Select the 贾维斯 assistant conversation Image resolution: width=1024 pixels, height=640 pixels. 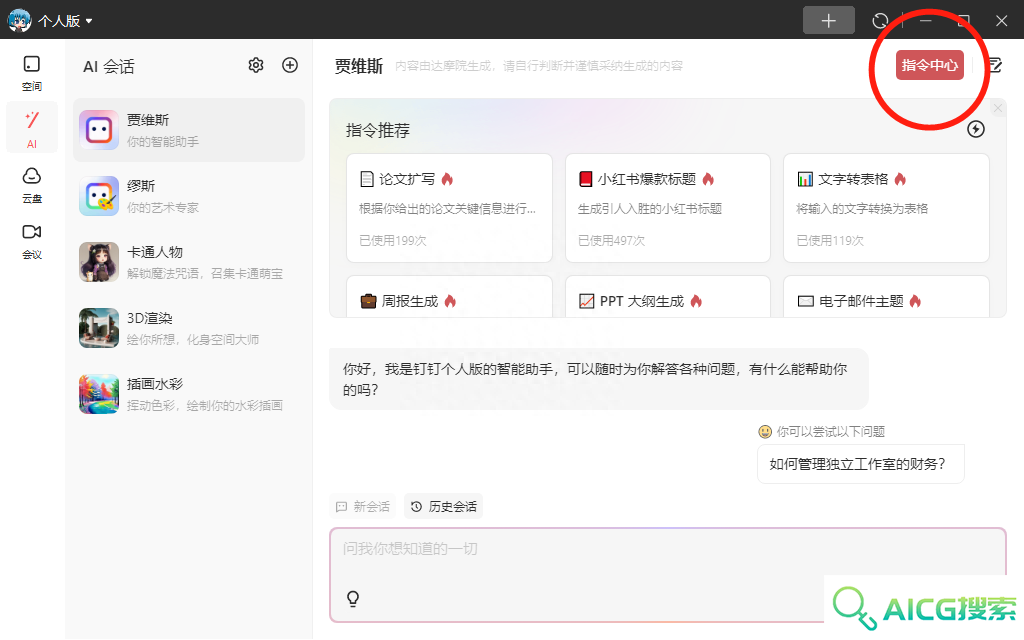pyautogui.click(x=189, y=130)
